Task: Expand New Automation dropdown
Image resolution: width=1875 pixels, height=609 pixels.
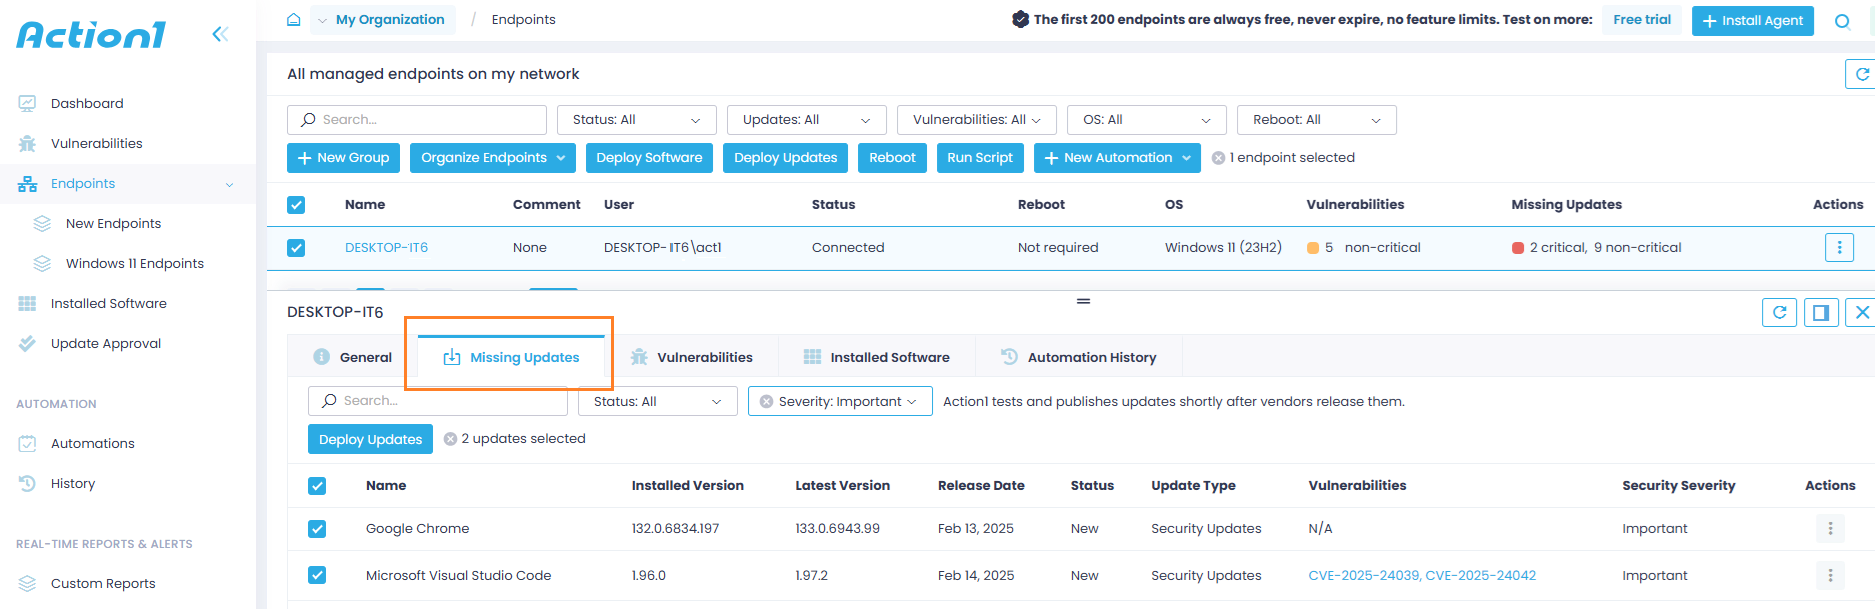Action: click(1118, 158)
